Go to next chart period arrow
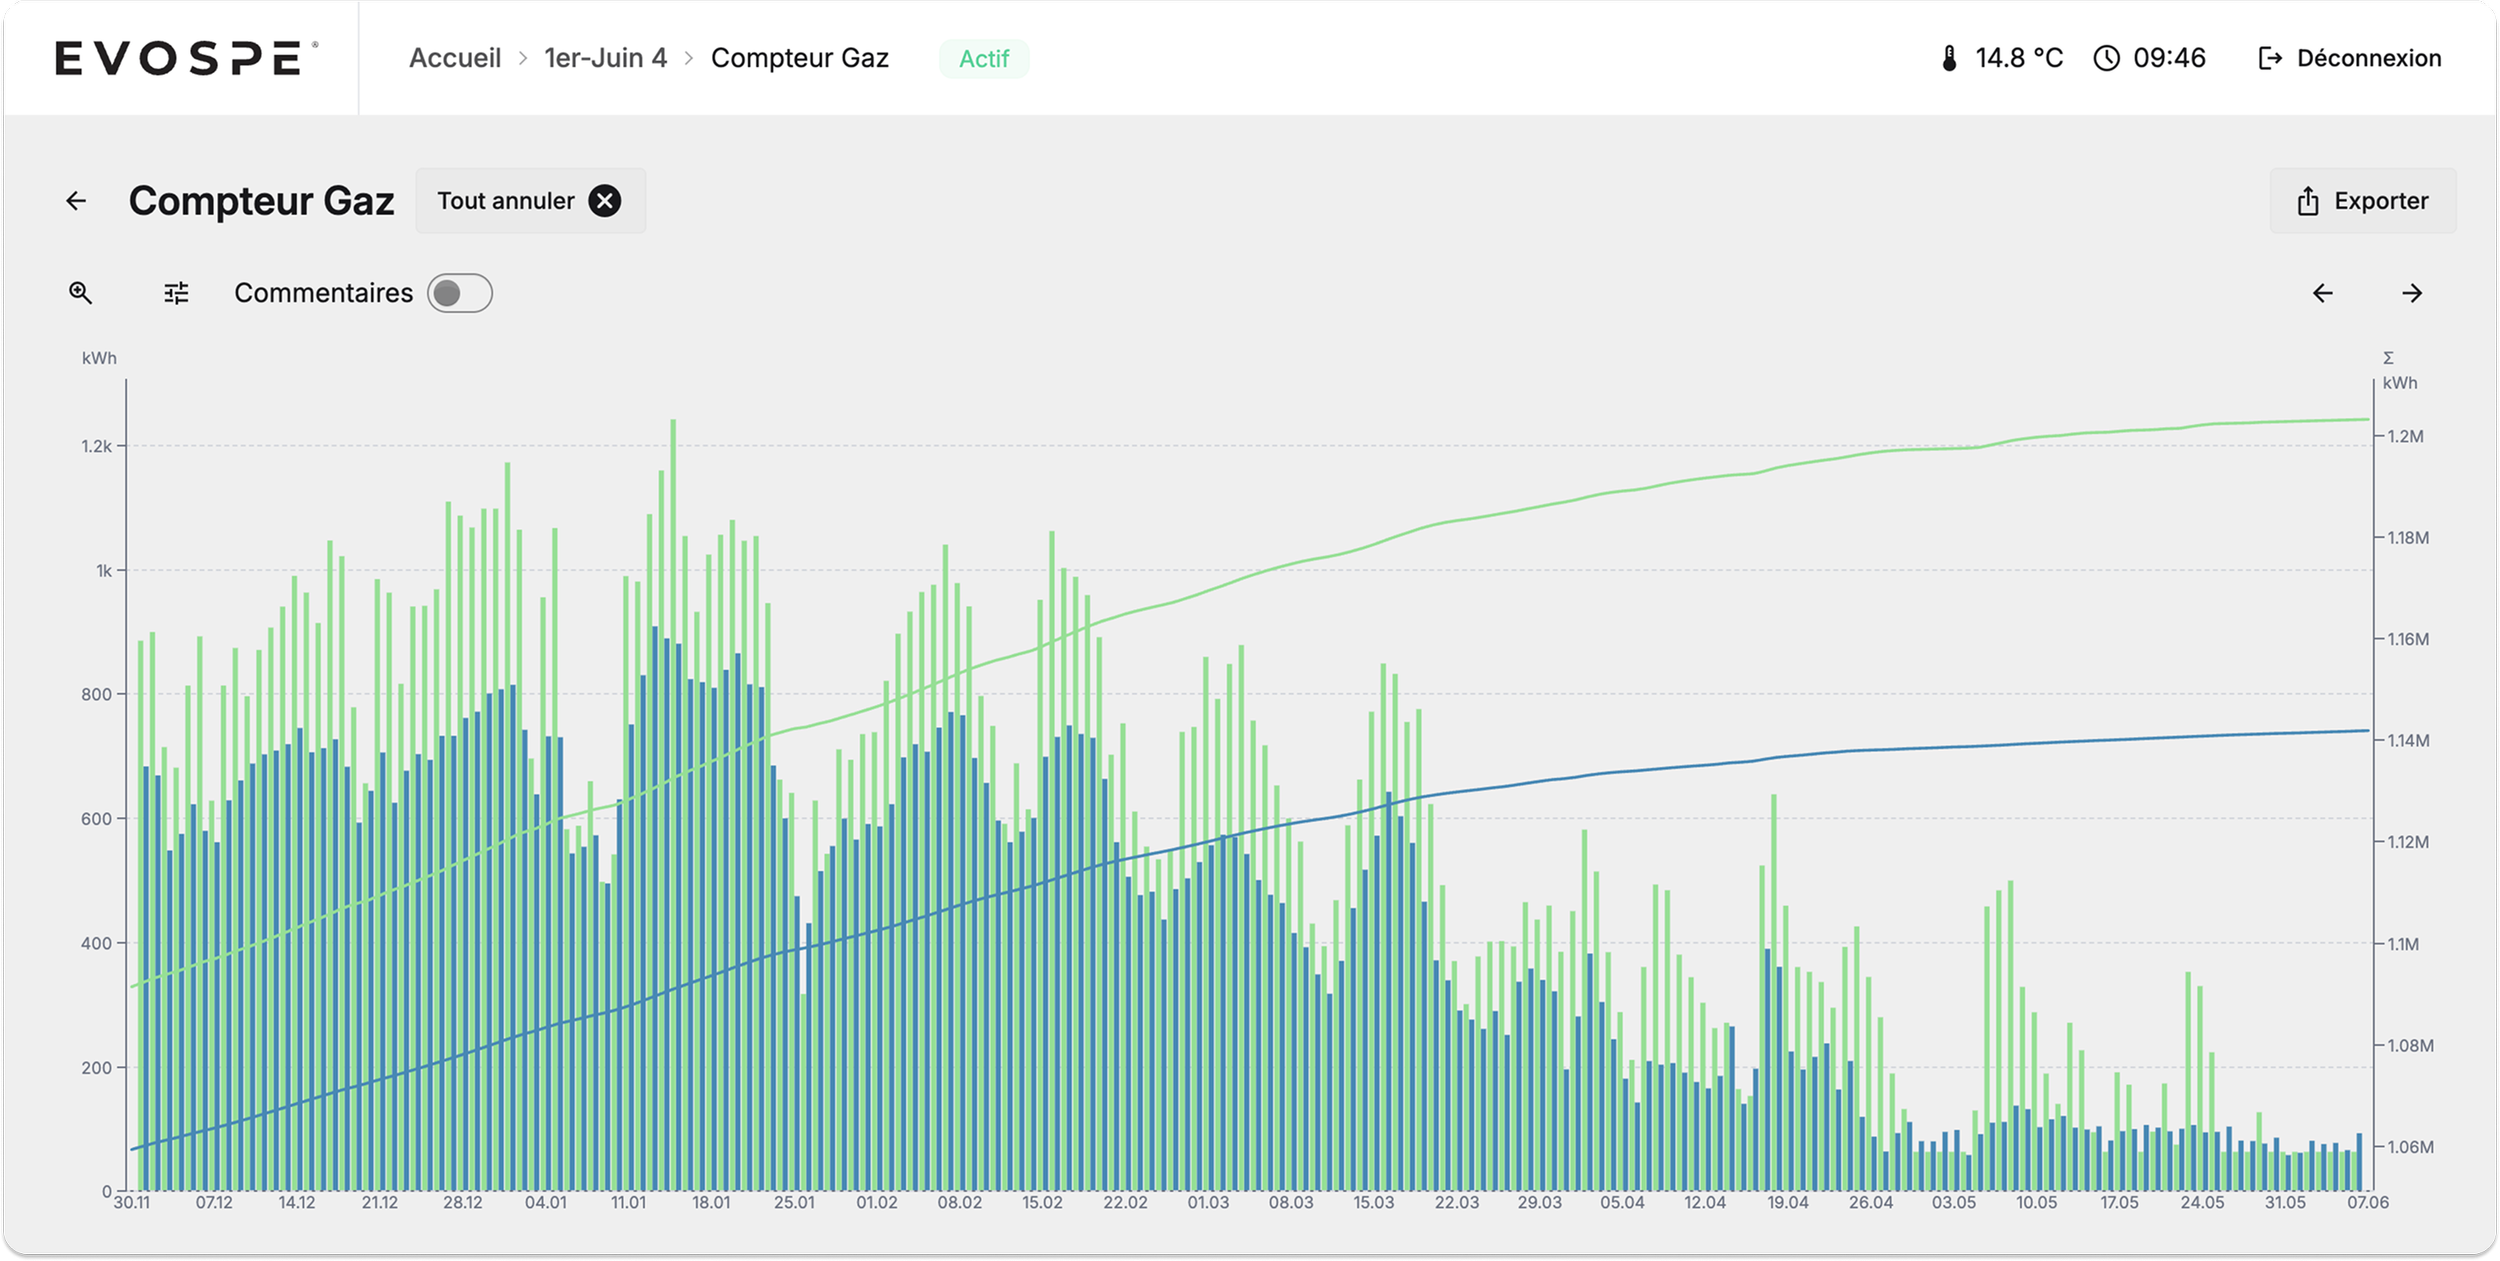 pyautogui.click(x=2412, y=293)
